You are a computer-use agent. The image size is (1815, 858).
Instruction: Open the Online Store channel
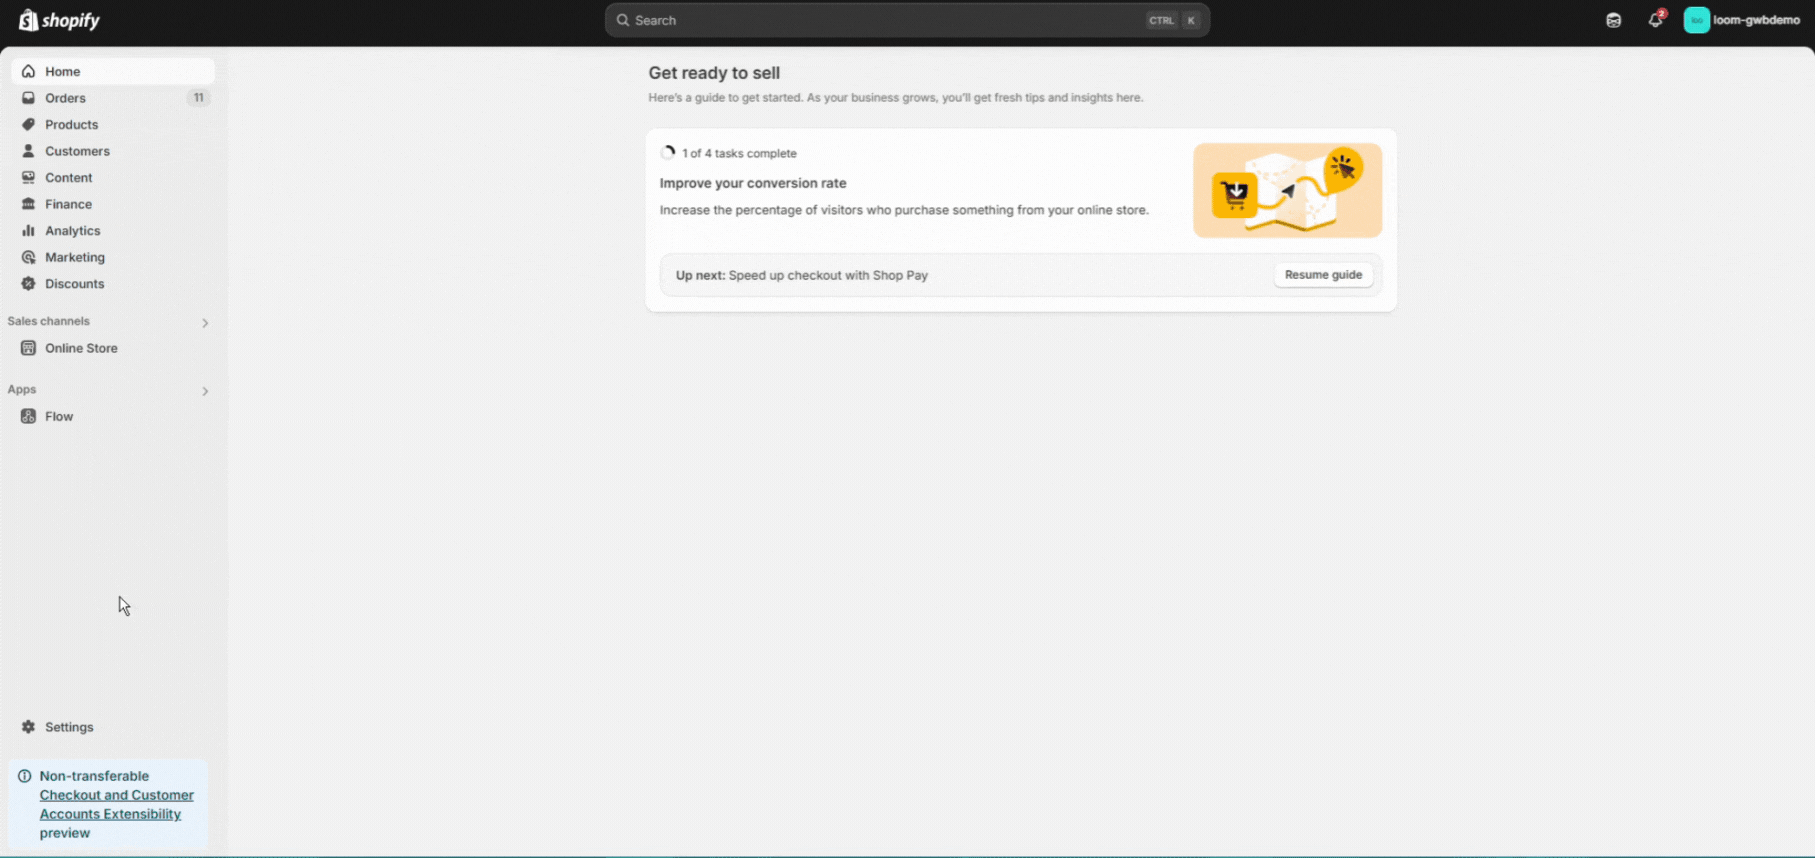tap(113, 348)
